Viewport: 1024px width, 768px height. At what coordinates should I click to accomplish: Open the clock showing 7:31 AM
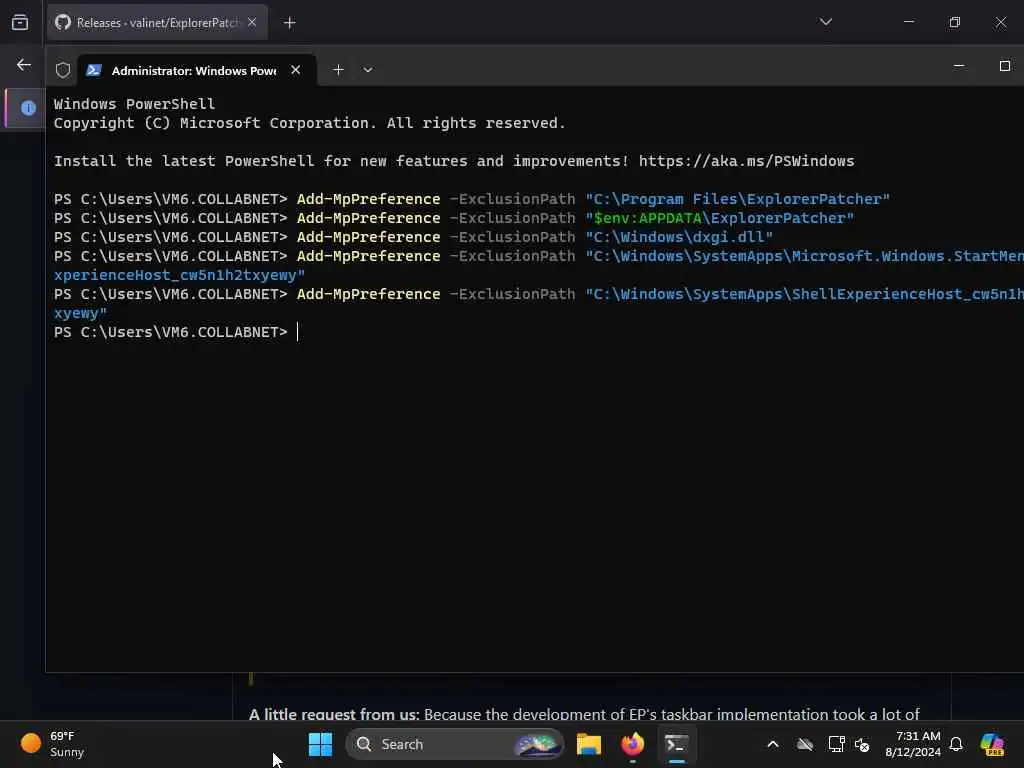pyautogui.click(x=913, y=744)
